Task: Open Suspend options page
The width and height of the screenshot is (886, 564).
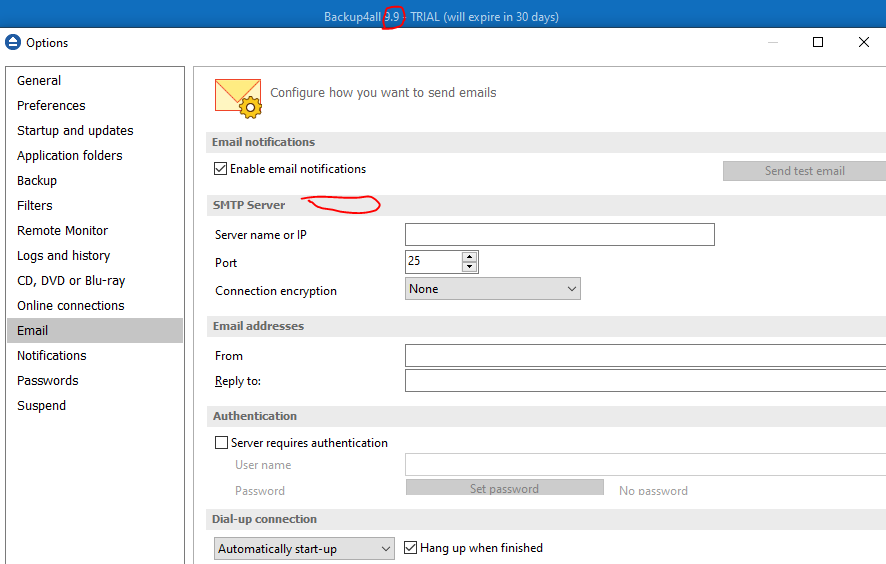Action: 95,405
